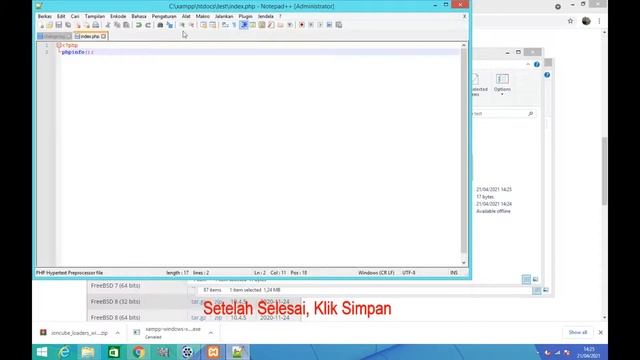The height and width of the screenshot is (360, 640).
Task: Click the Save recorded macro icon
Action: coord(339,25)
